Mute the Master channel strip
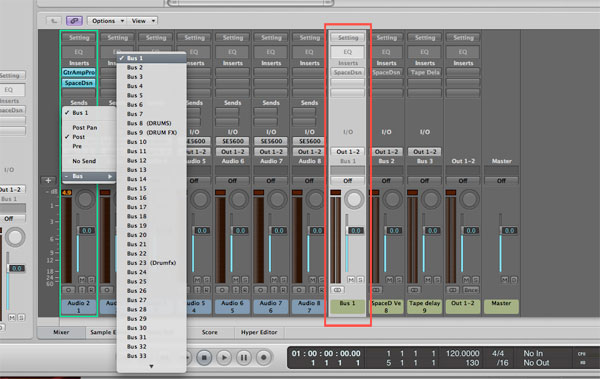 (505, 280)
